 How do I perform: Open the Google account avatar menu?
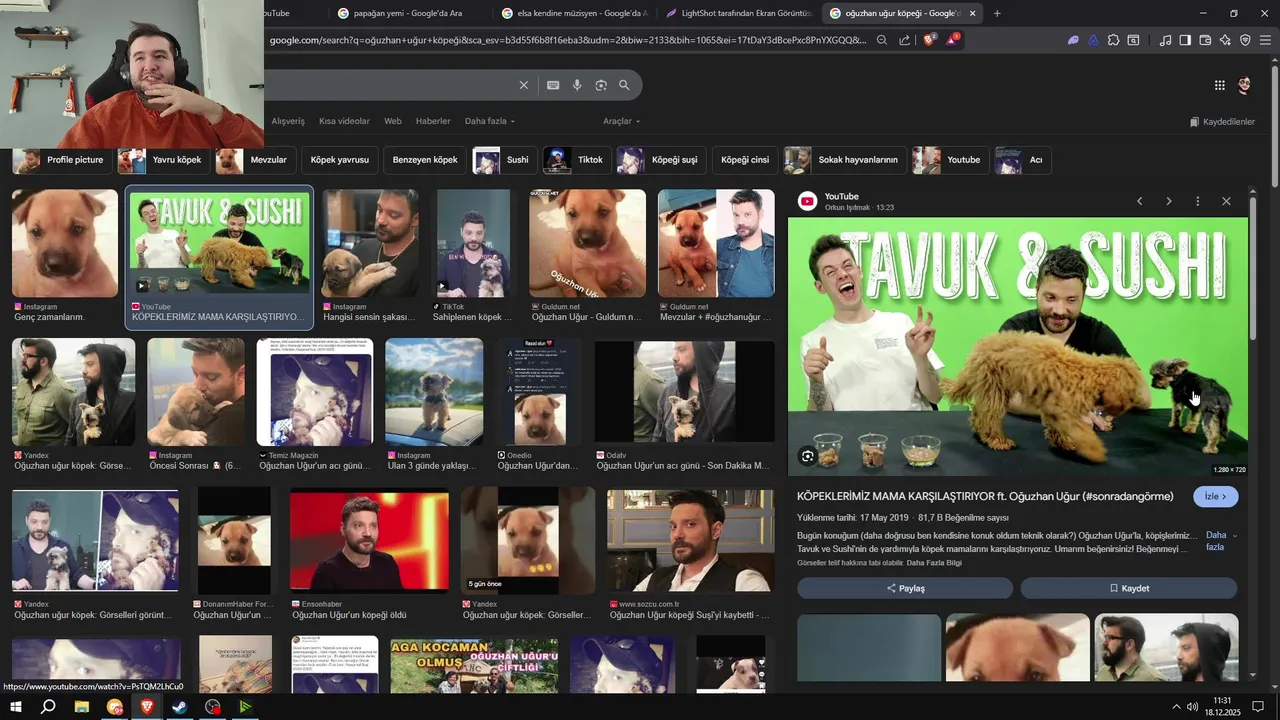(1245, 85)
